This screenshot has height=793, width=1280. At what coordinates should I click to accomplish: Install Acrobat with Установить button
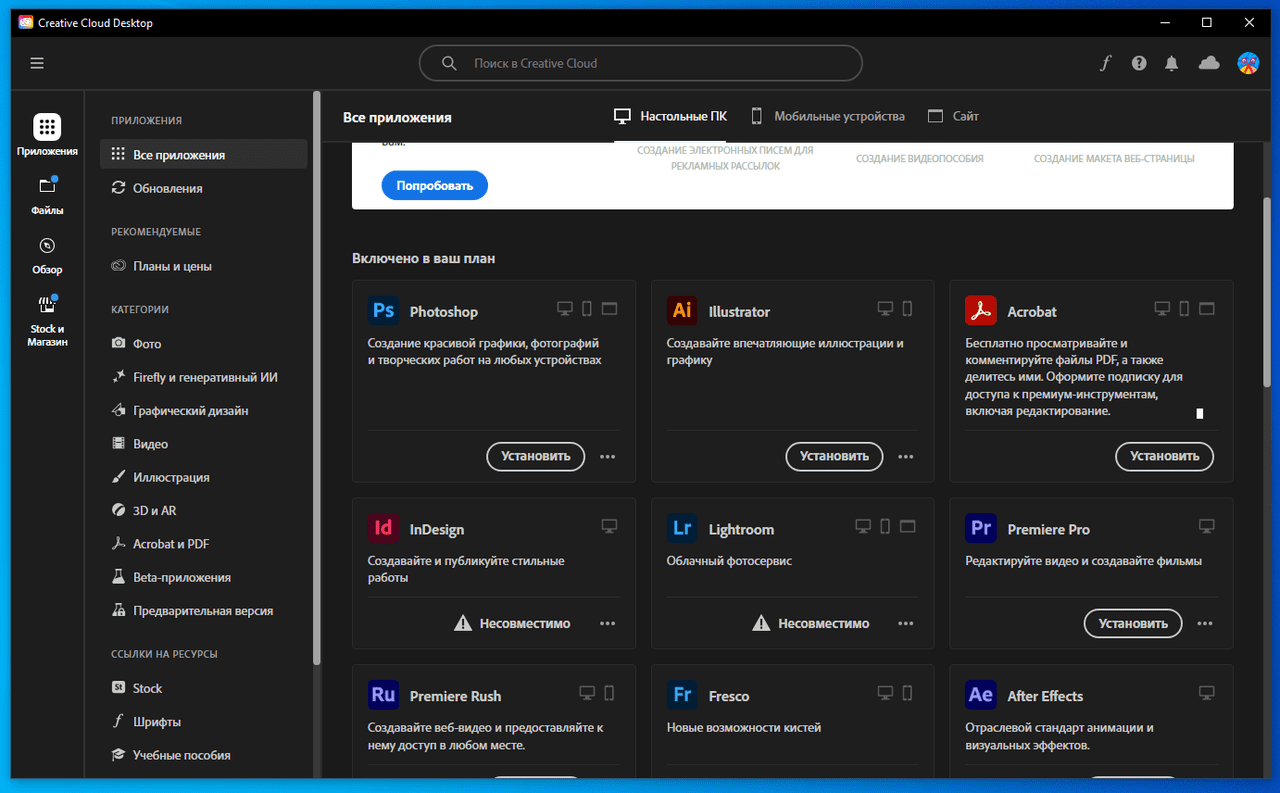coord(1164,456)
